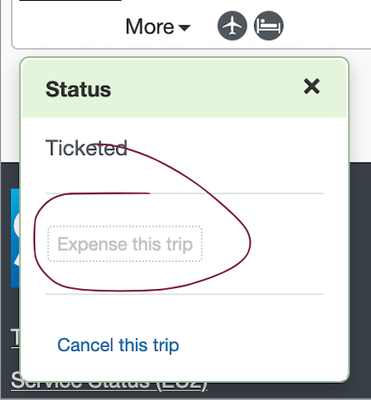Click the hotel bed icon
The height and width of the screenshot is (400, 371).
[x=269, y=26]
